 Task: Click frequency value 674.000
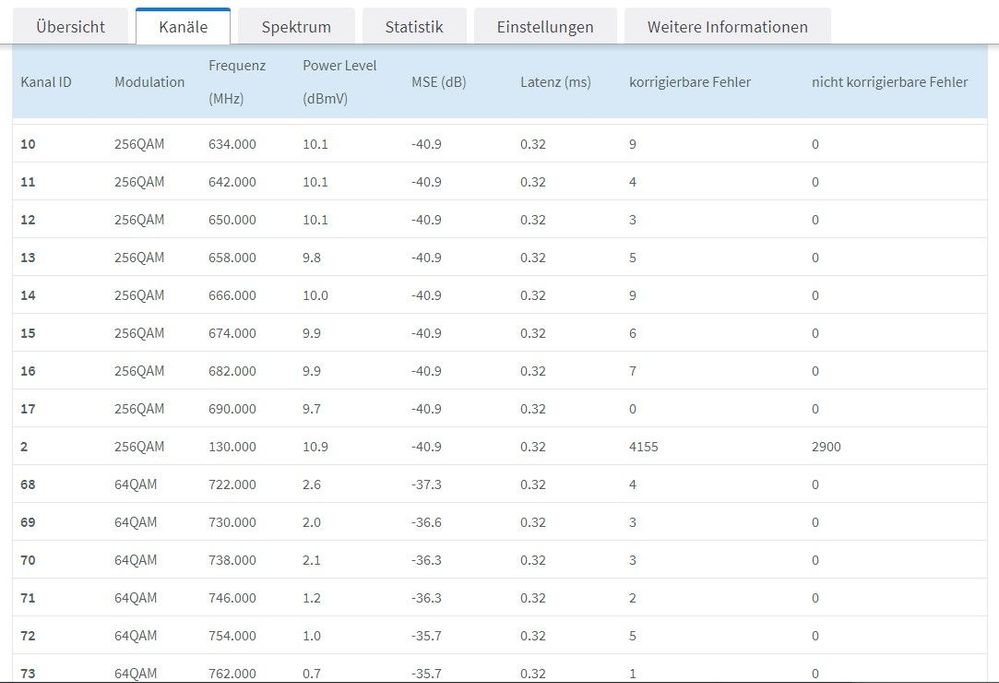(233, 333)
